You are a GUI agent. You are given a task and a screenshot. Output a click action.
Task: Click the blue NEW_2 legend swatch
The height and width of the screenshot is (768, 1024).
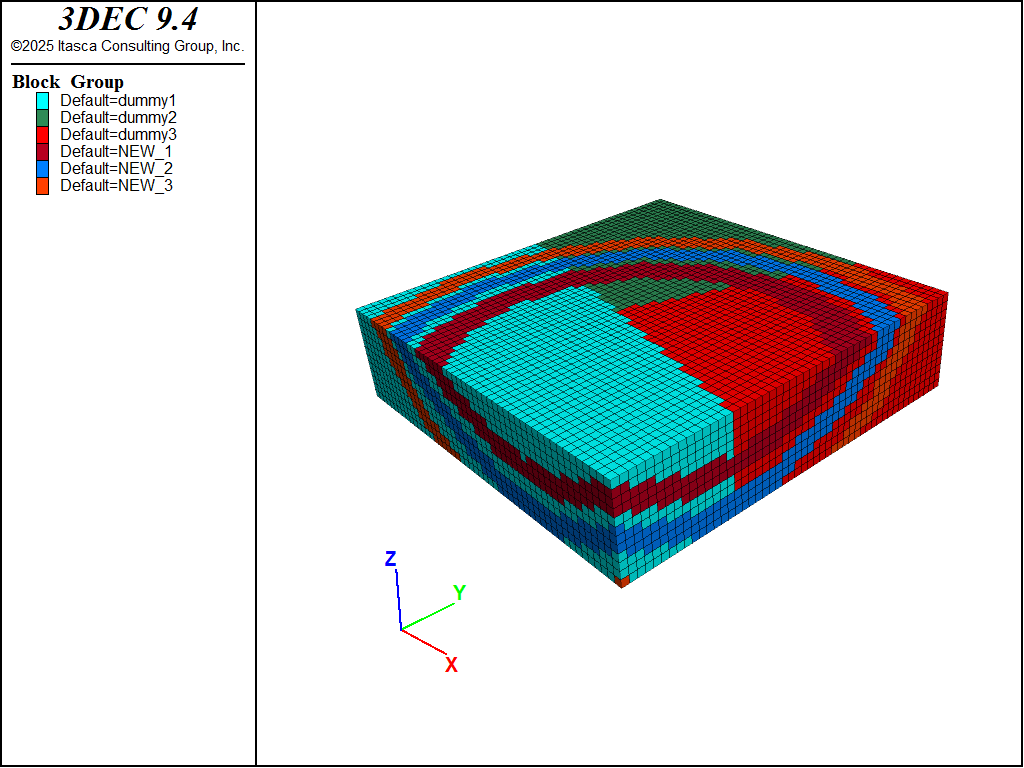click(42, 168)
